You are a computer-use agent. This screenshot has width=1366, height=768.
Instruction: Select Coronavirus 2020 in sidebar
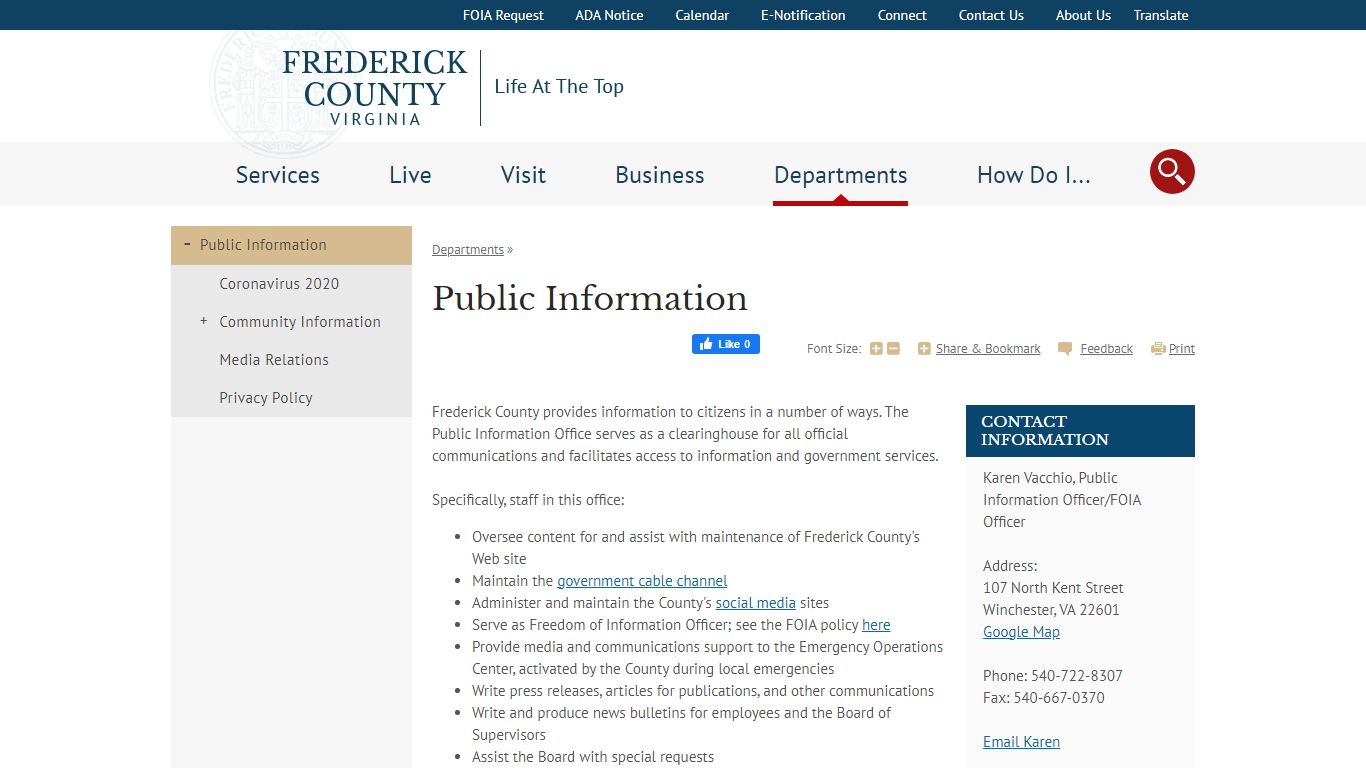tap(279, 284)
